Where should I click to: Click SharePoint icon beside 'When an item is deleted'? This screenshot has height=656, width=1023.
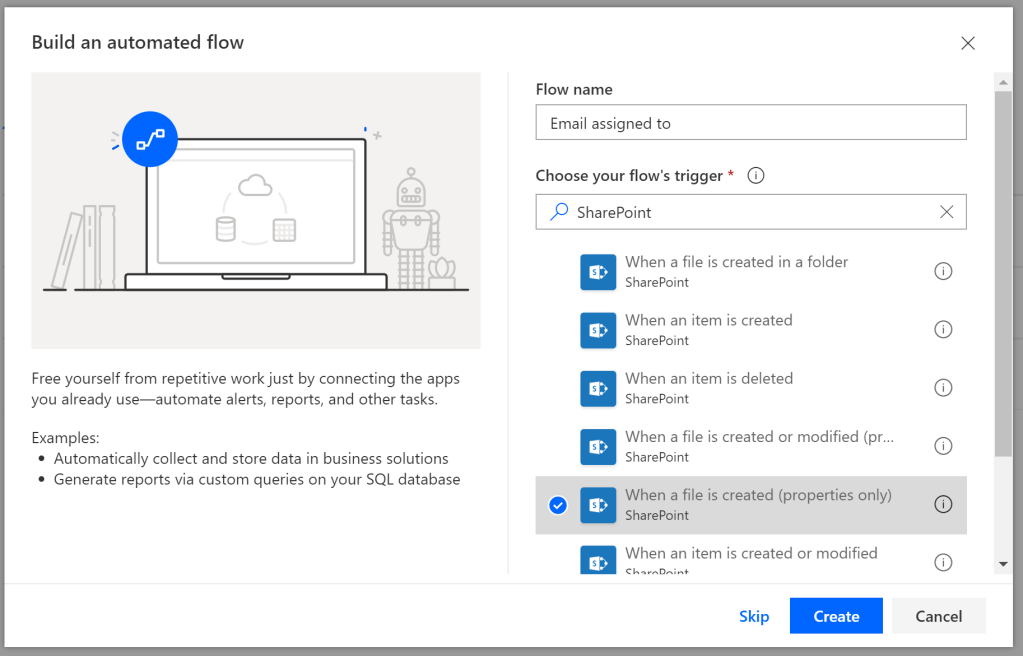pos(598,388)
